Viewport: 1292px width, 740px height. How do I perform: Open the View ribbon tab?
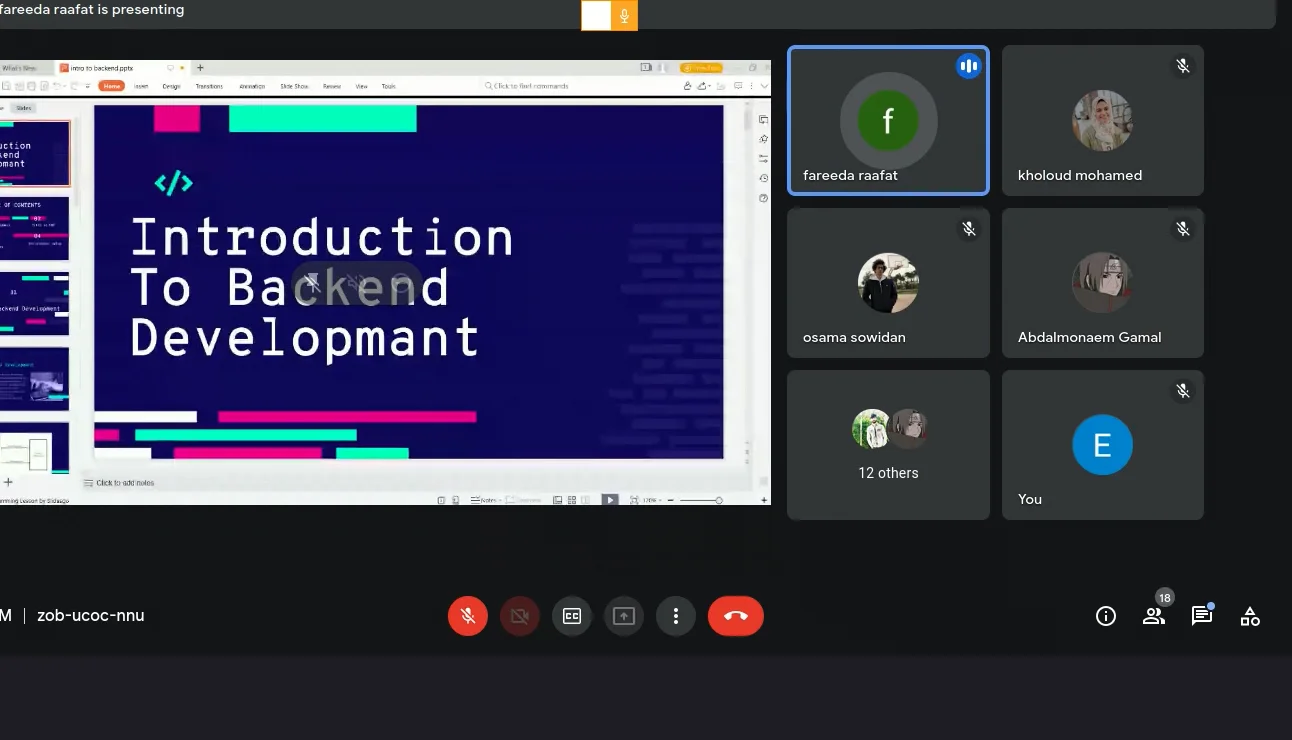pos(362,86)
